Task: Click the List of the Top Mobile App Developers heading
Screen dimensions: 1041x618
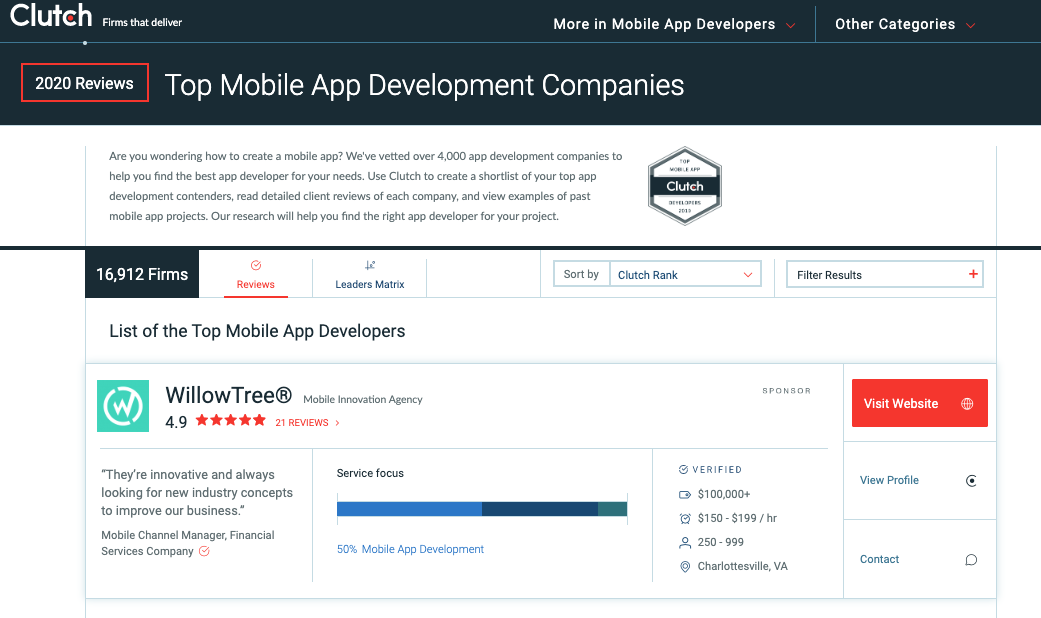Action: coord(257,331)
